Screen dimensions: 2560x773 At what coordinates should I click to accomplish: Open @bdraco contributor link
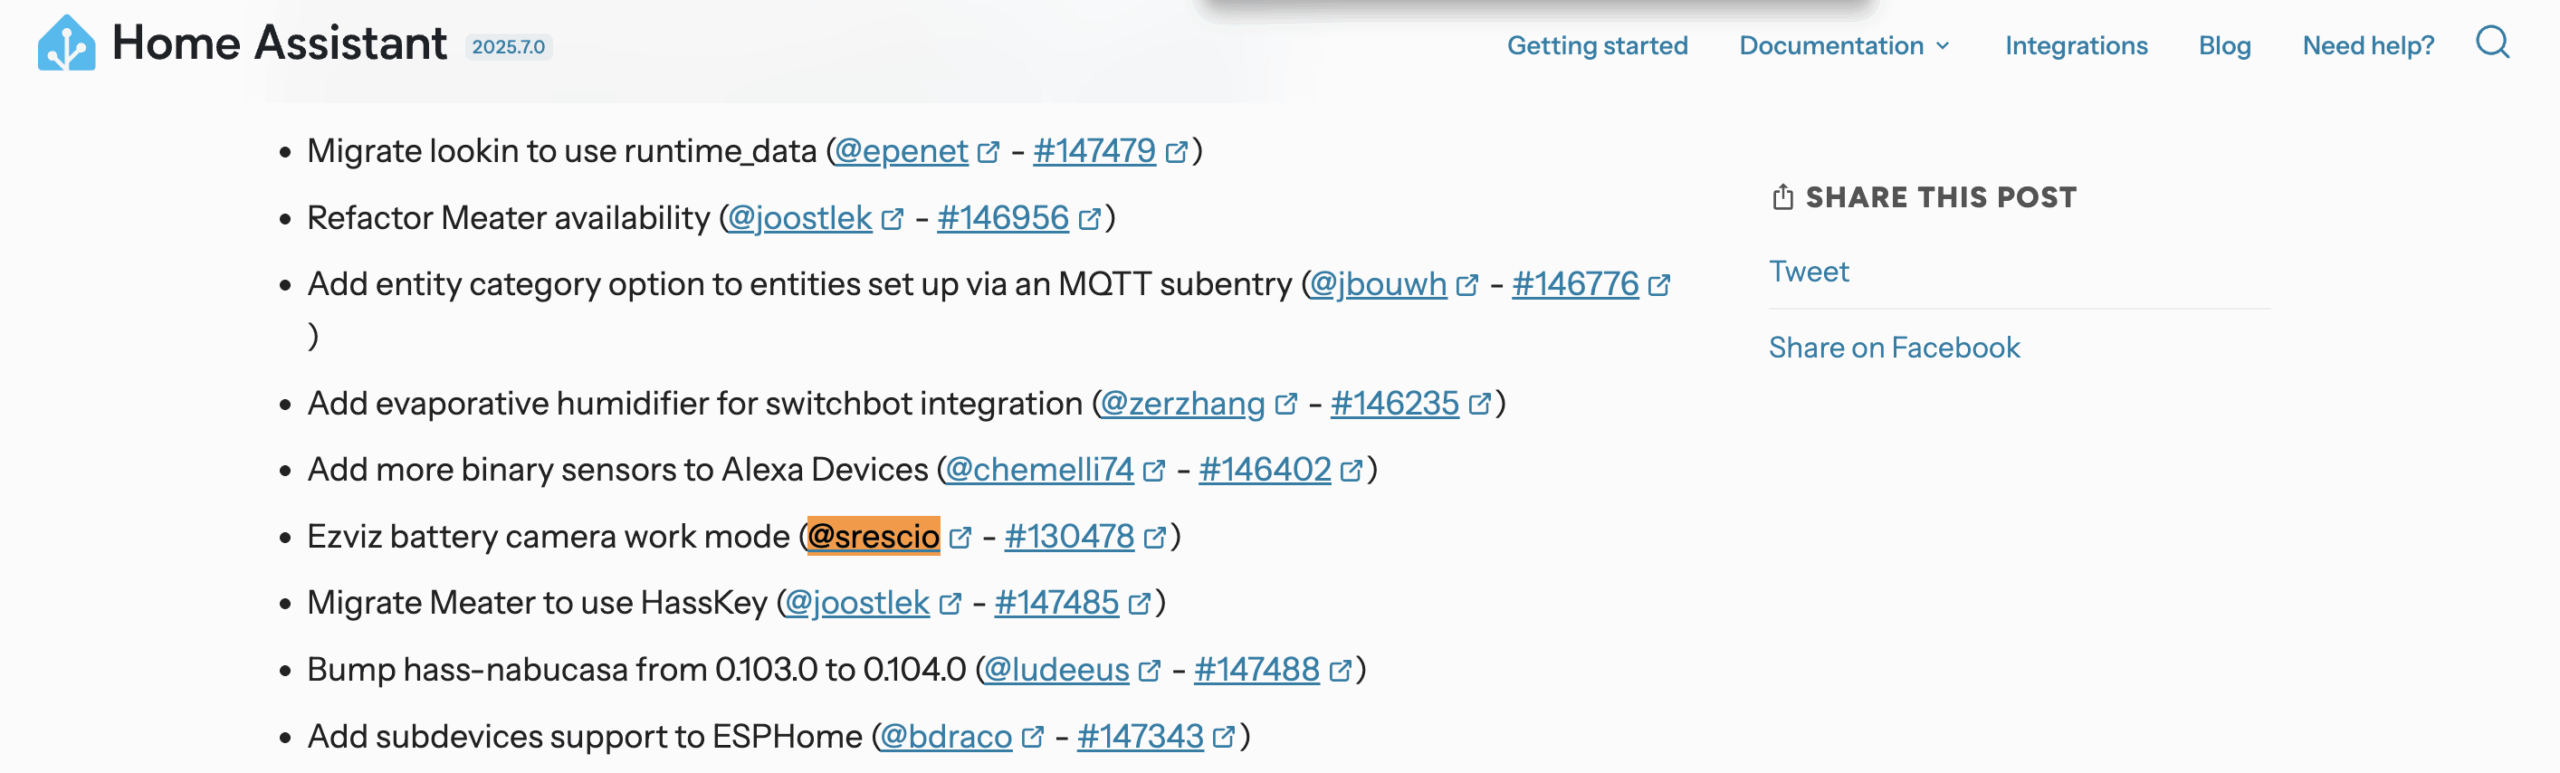[x=945, y=737]
